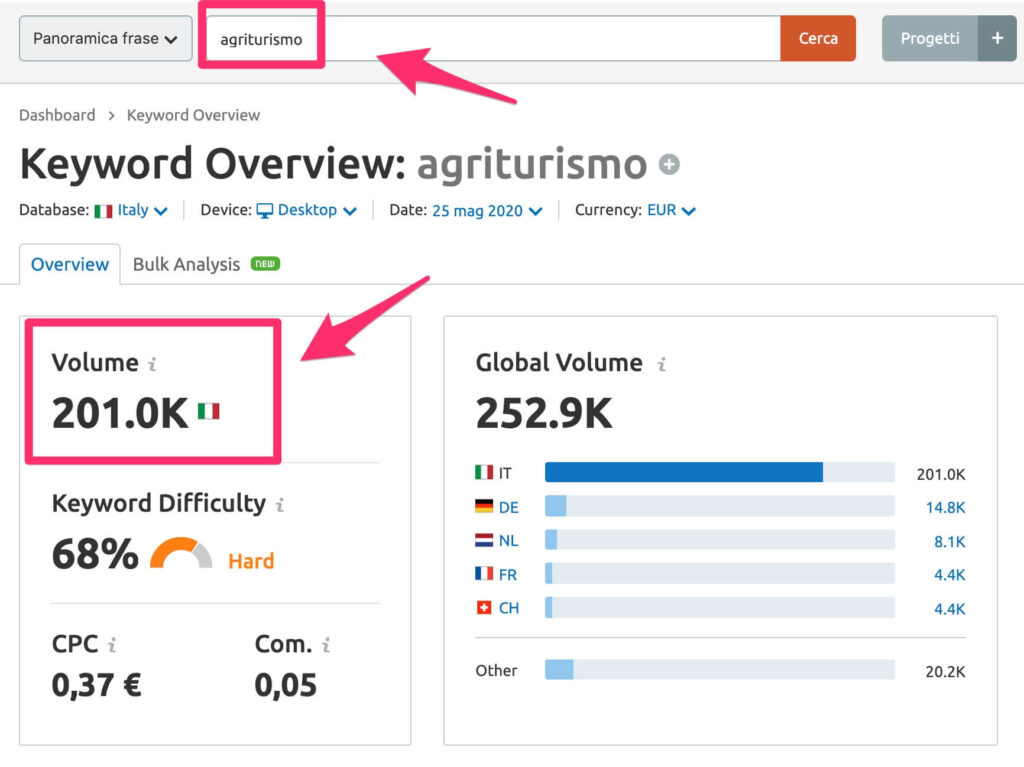Click the 14.8K volume value for DE
1024x767 pixels.
click(x=945, y=508)
